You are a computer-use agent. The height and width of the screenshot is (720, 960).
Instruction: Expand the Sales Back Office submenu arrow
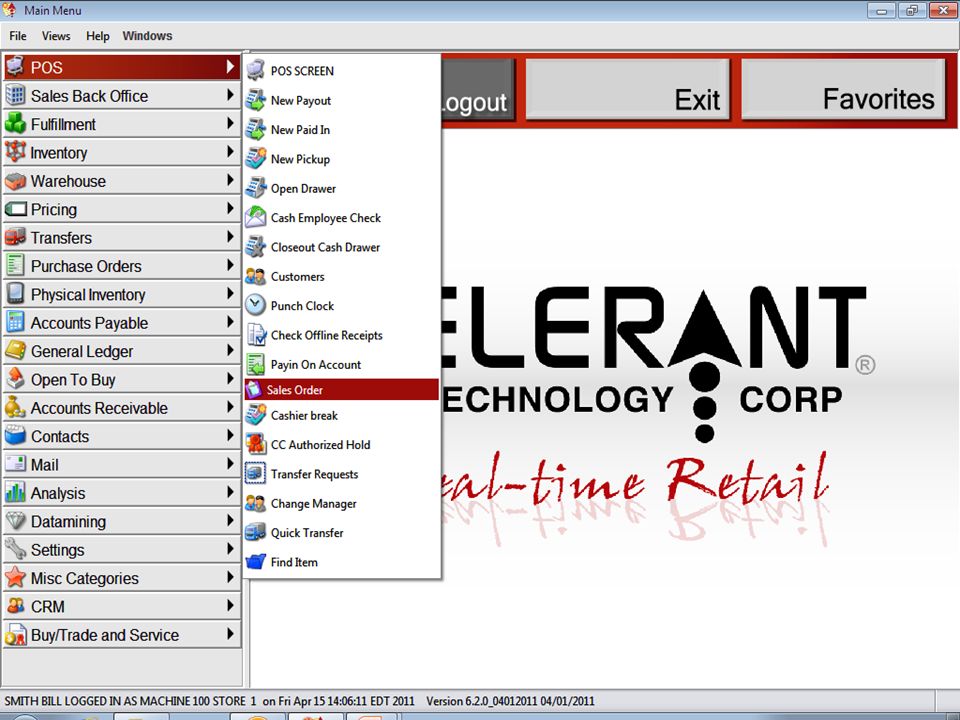point(230,95)
